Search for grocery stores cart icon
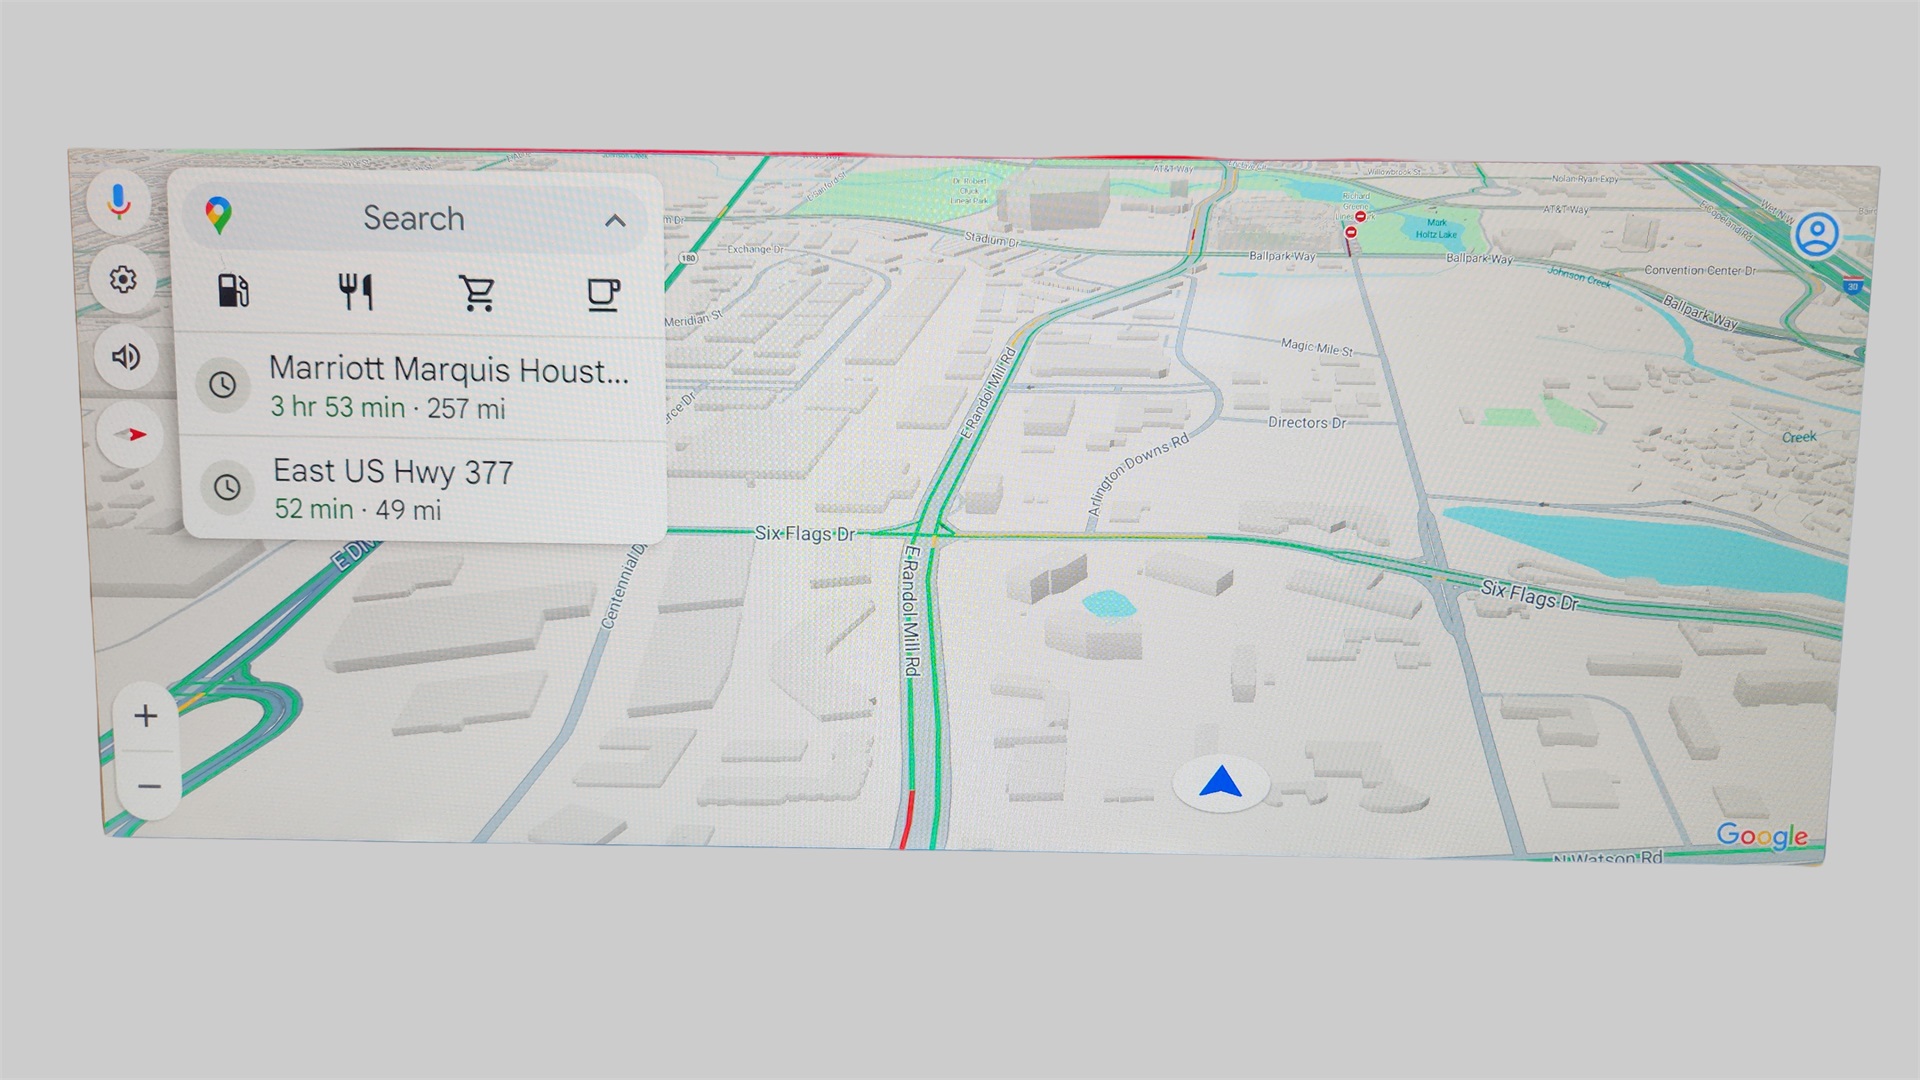The height and width of the screenshot is (1080, 1920). point(477,294)
